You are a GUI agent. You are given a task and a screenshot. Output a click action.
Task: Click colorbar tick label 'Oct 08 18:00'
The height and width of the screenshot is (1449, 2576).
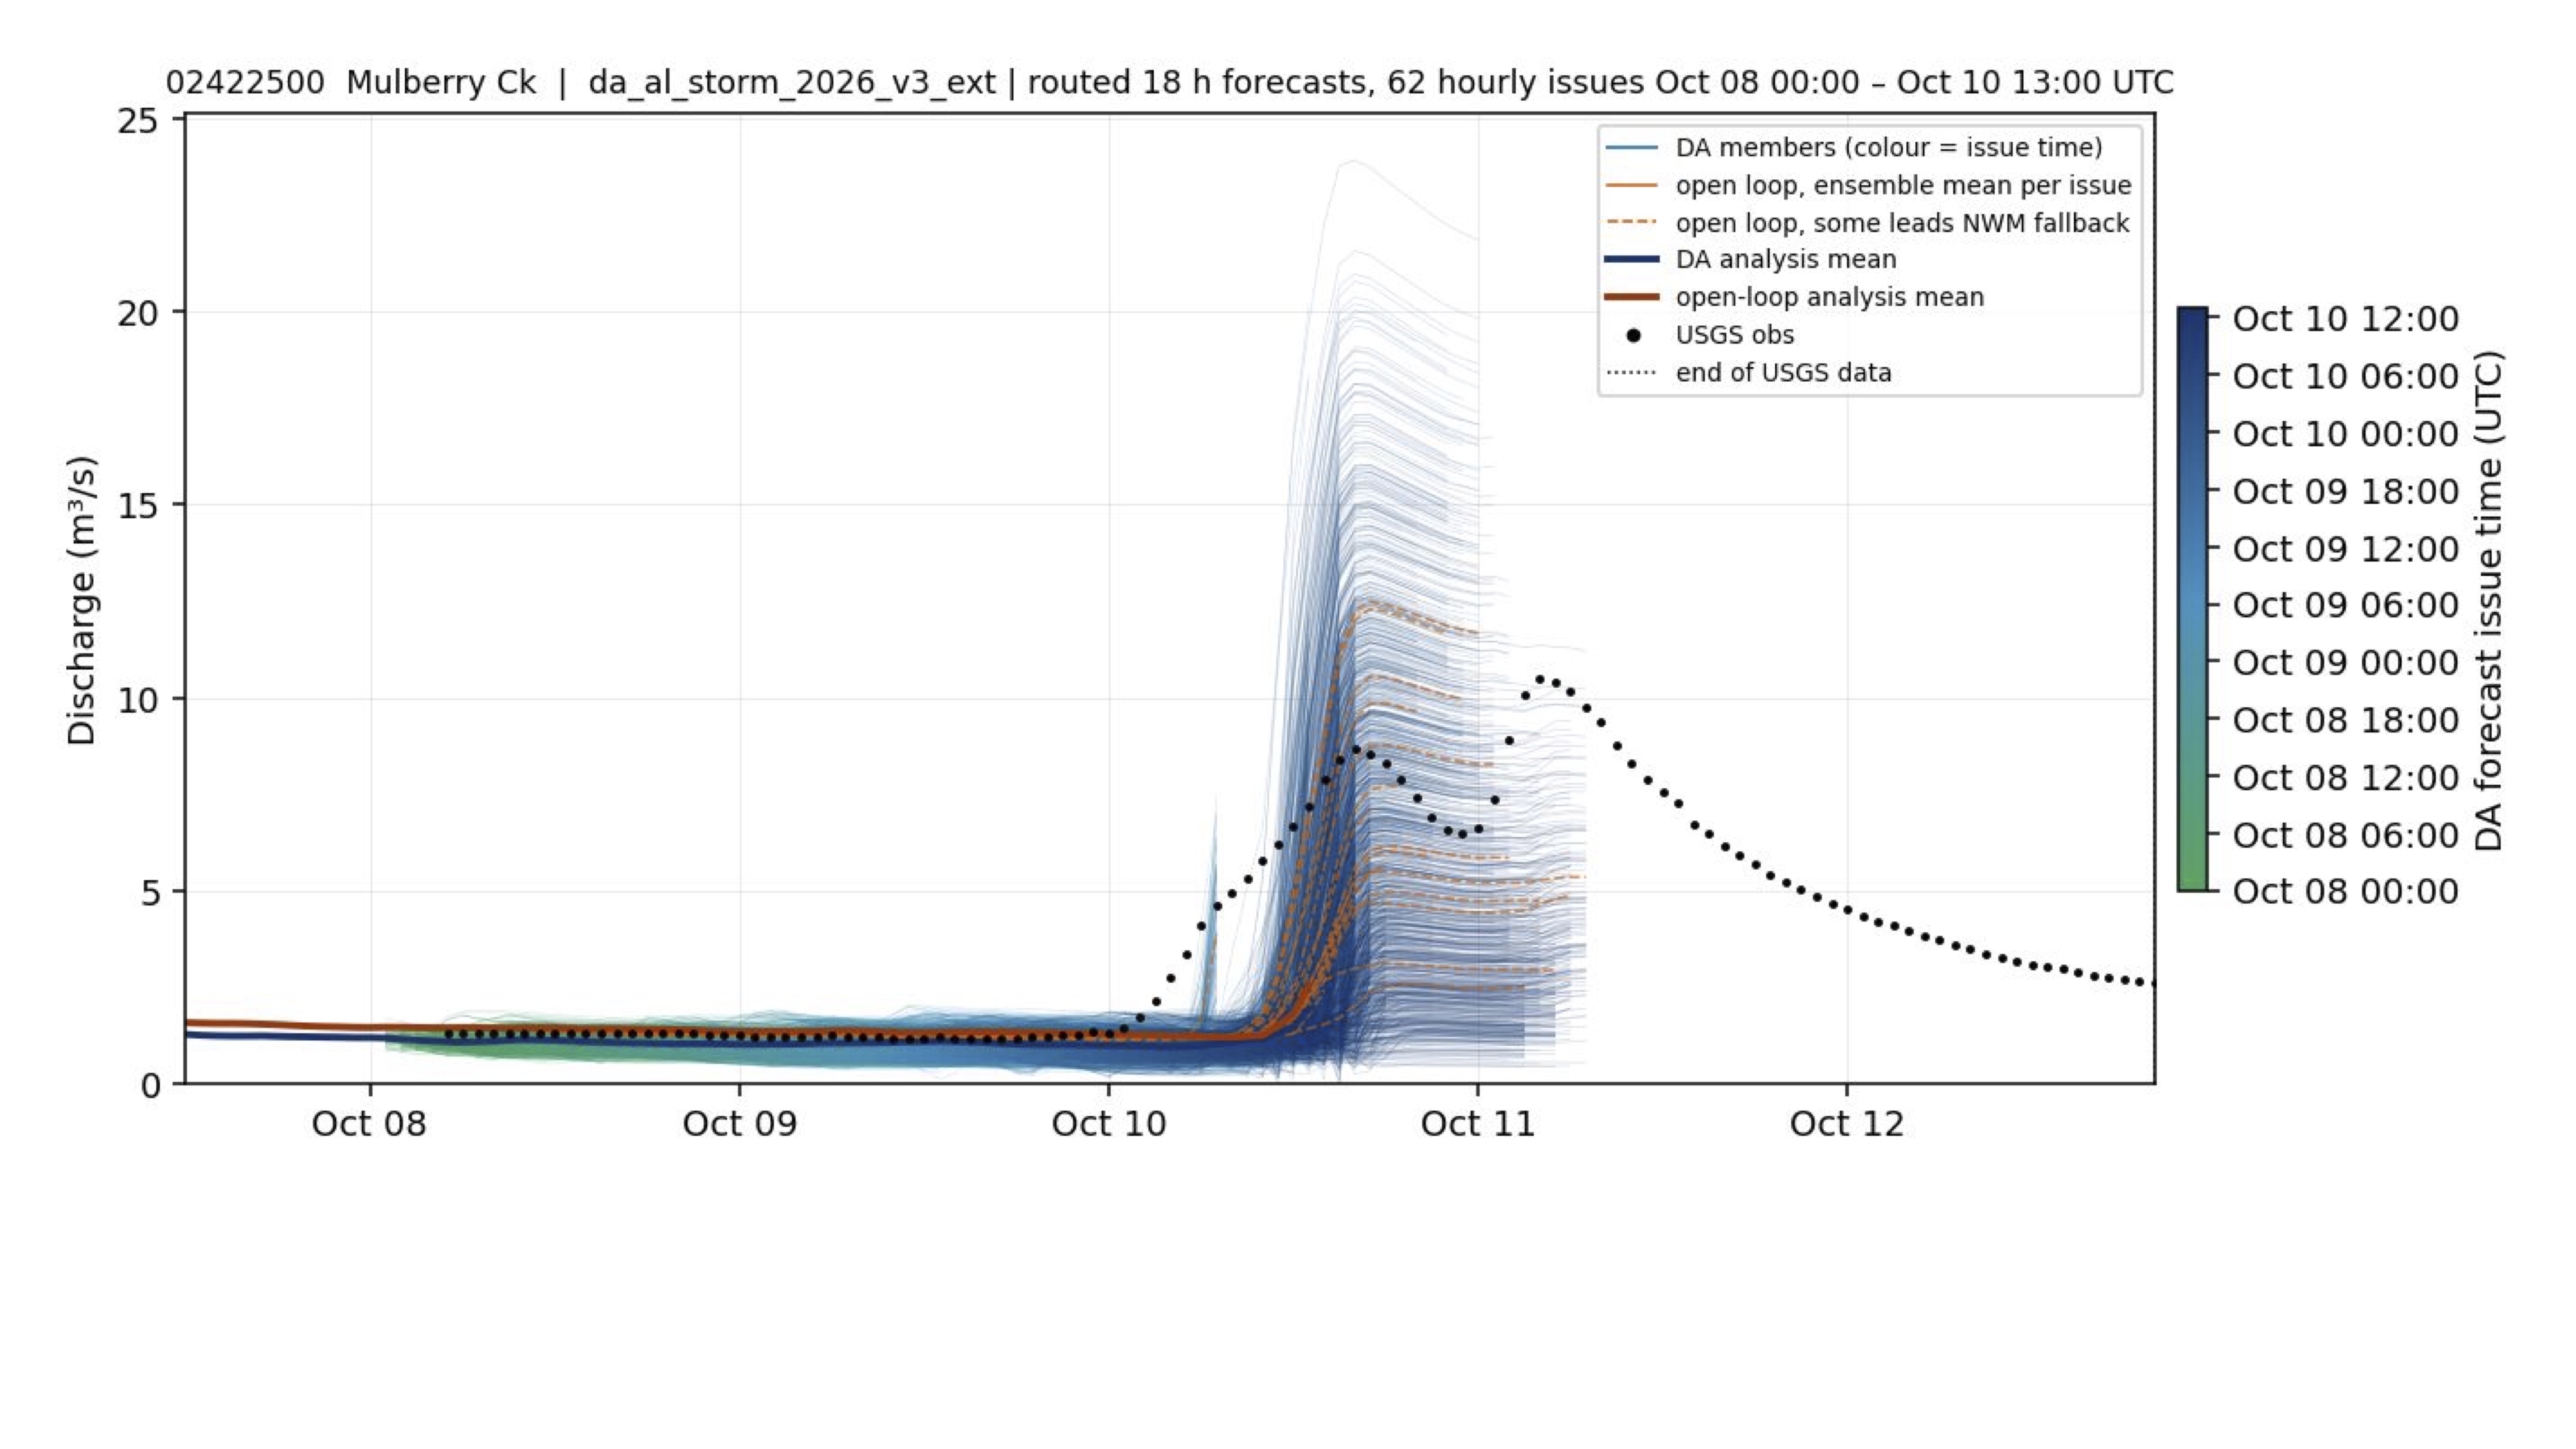pos(2345,719)
